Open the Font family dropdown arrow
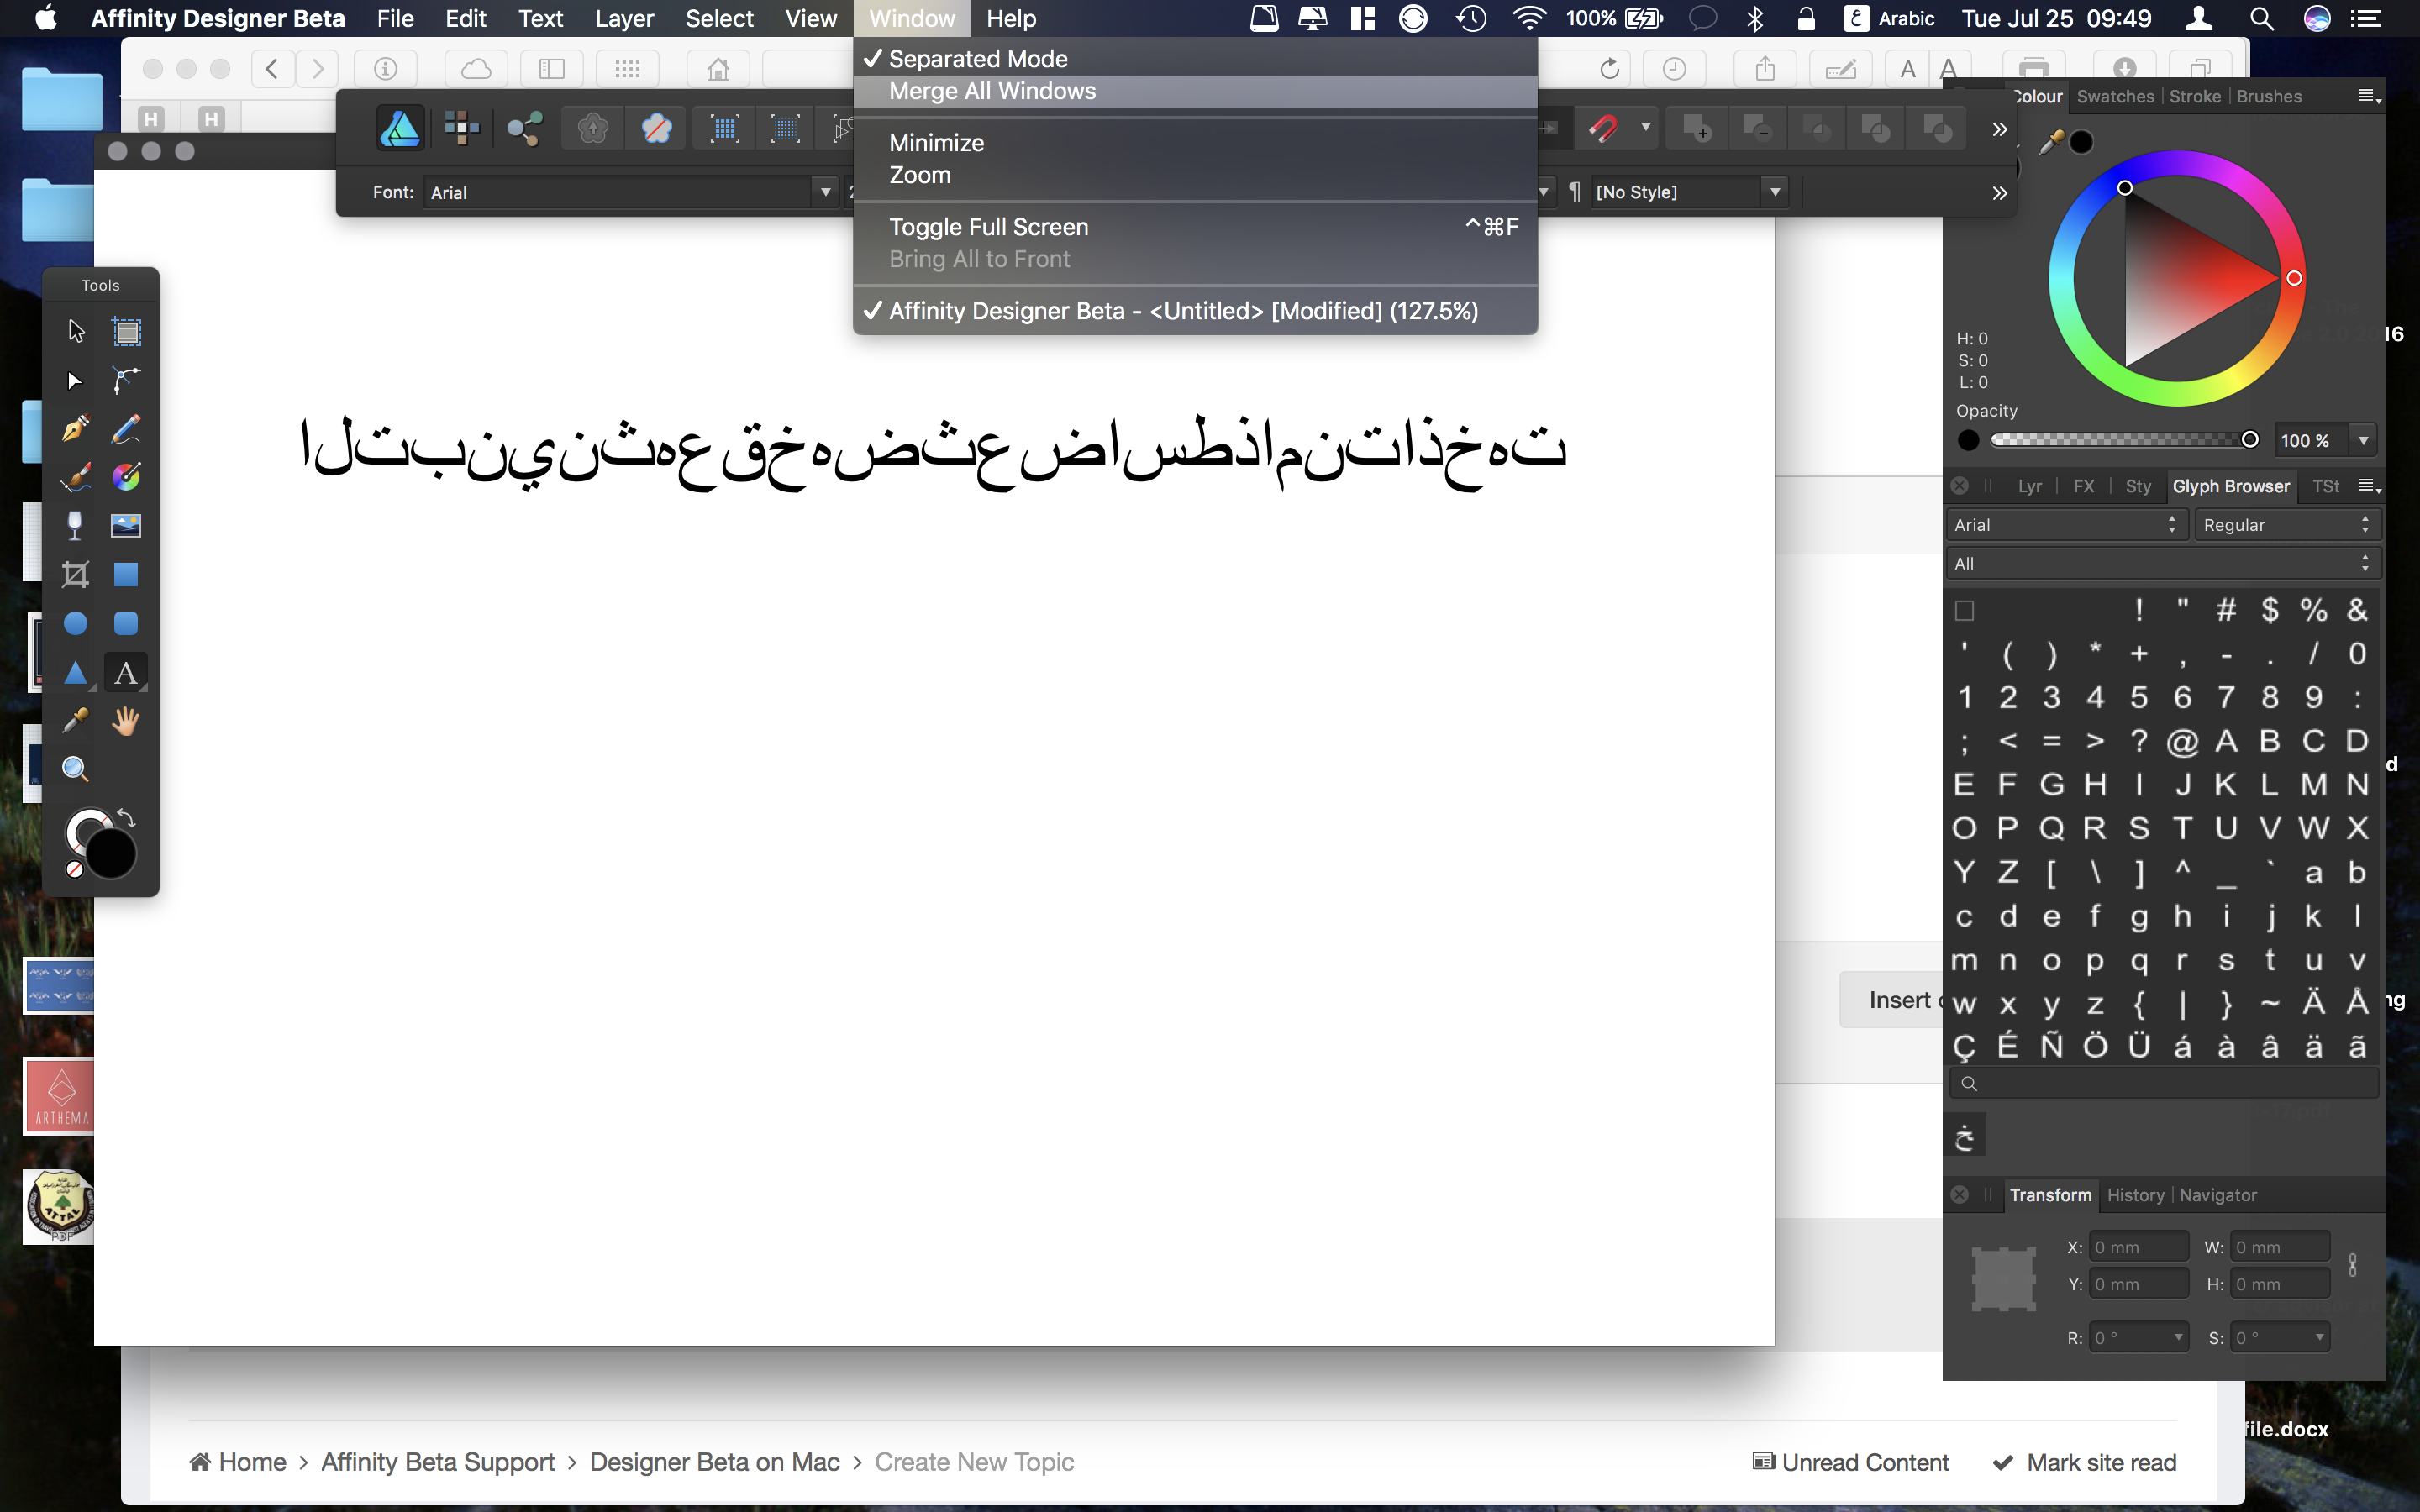Image resolution: width=2420 pixels, height=1512 pixels. coord(825,192)
